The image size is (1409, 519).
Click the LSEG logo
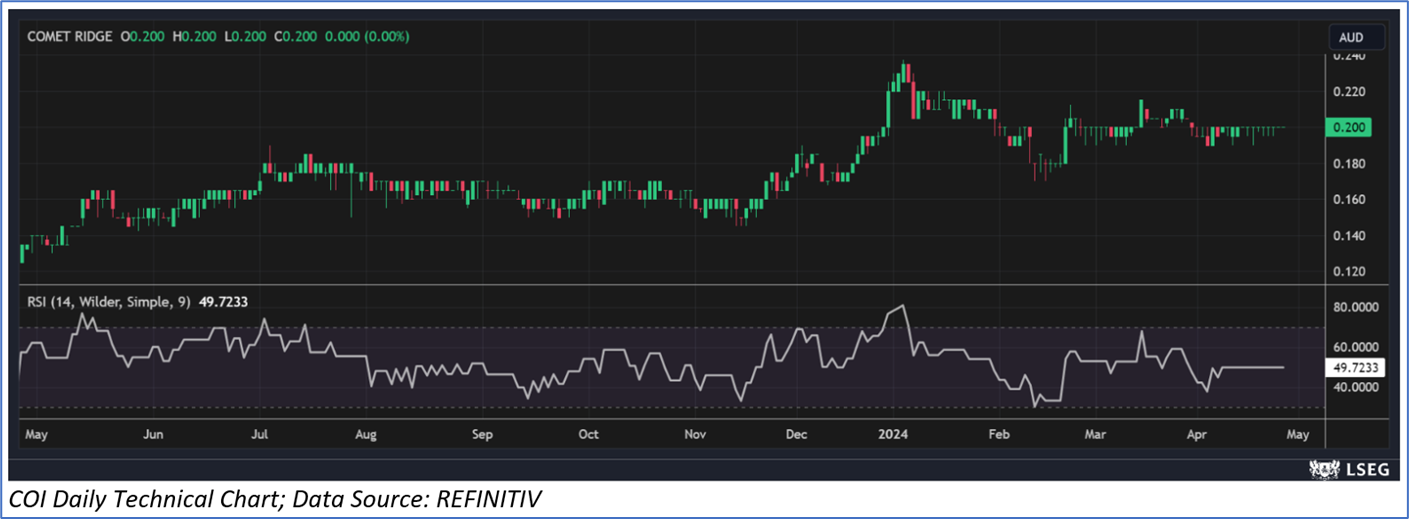coord(1348,469)
